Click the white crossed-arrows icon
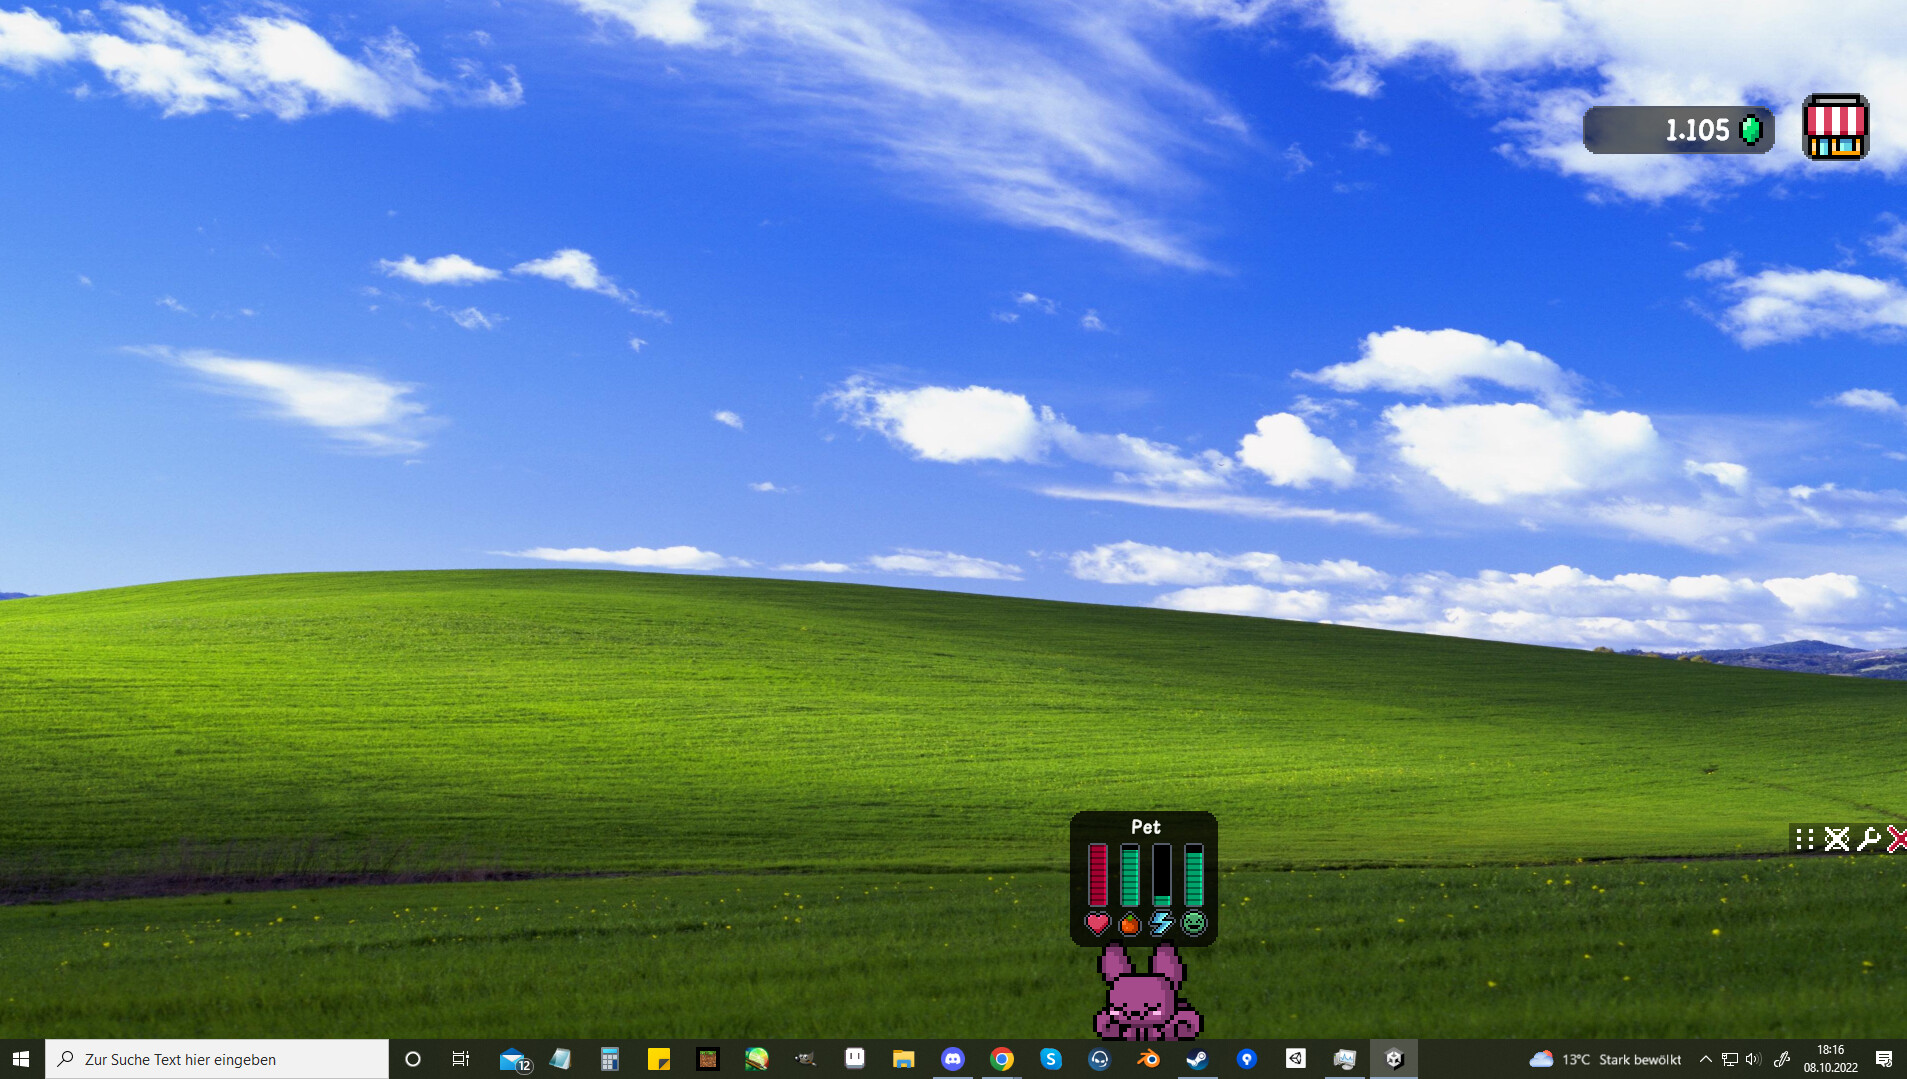Viewport: 1907px width, 1079px height. [x=1838, y=840]
